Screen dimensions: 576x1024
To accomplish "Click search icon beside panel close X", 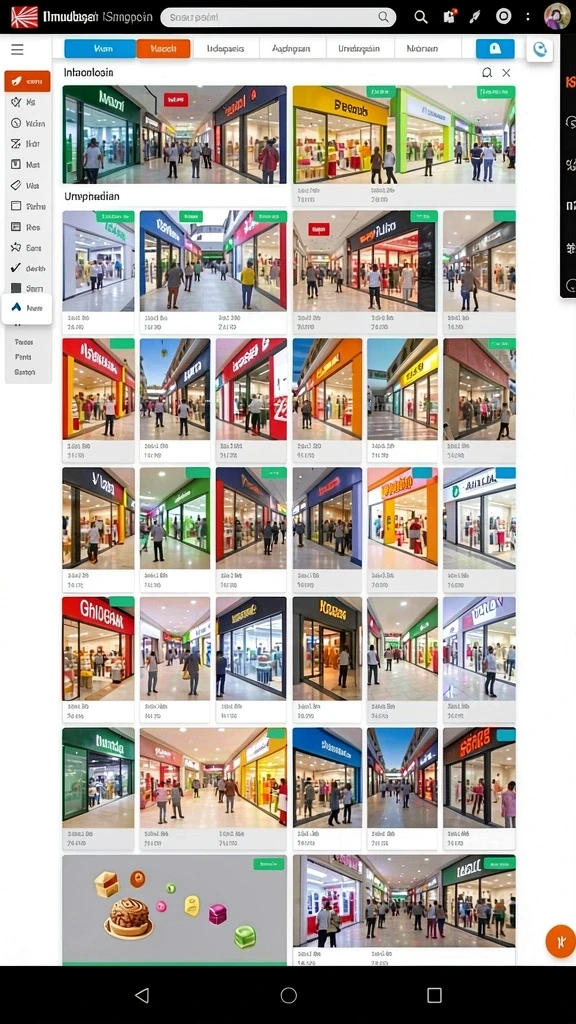I will (487, 72).
